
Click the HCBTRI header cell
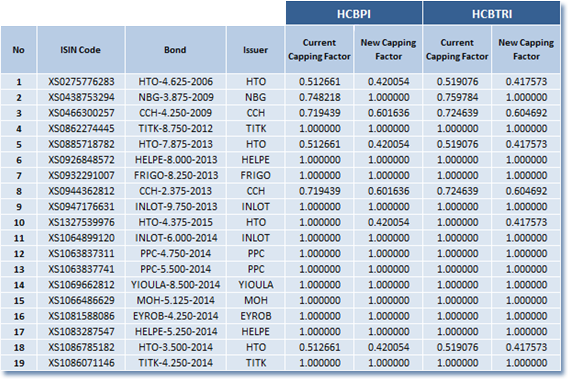tap(491, 13)
